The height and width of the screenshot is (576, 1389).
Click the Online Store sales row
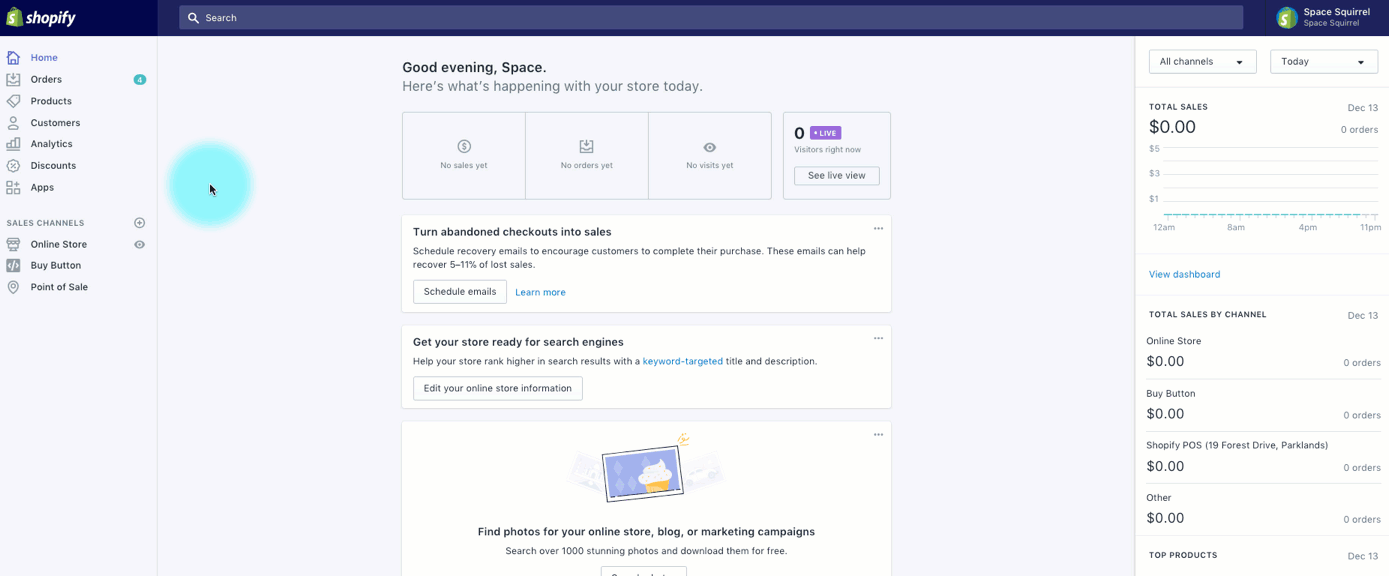click(1262, 355)
